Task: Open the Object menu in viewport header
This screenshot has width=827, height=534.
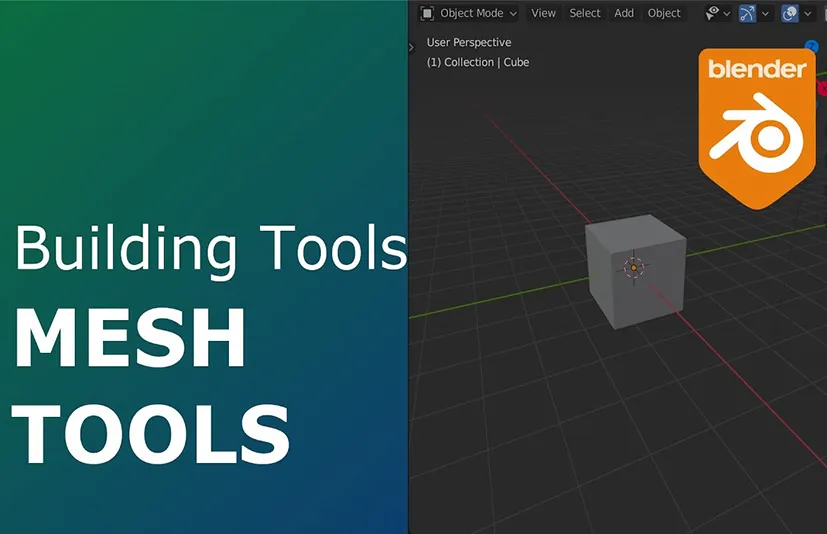Action: (664, 13)
